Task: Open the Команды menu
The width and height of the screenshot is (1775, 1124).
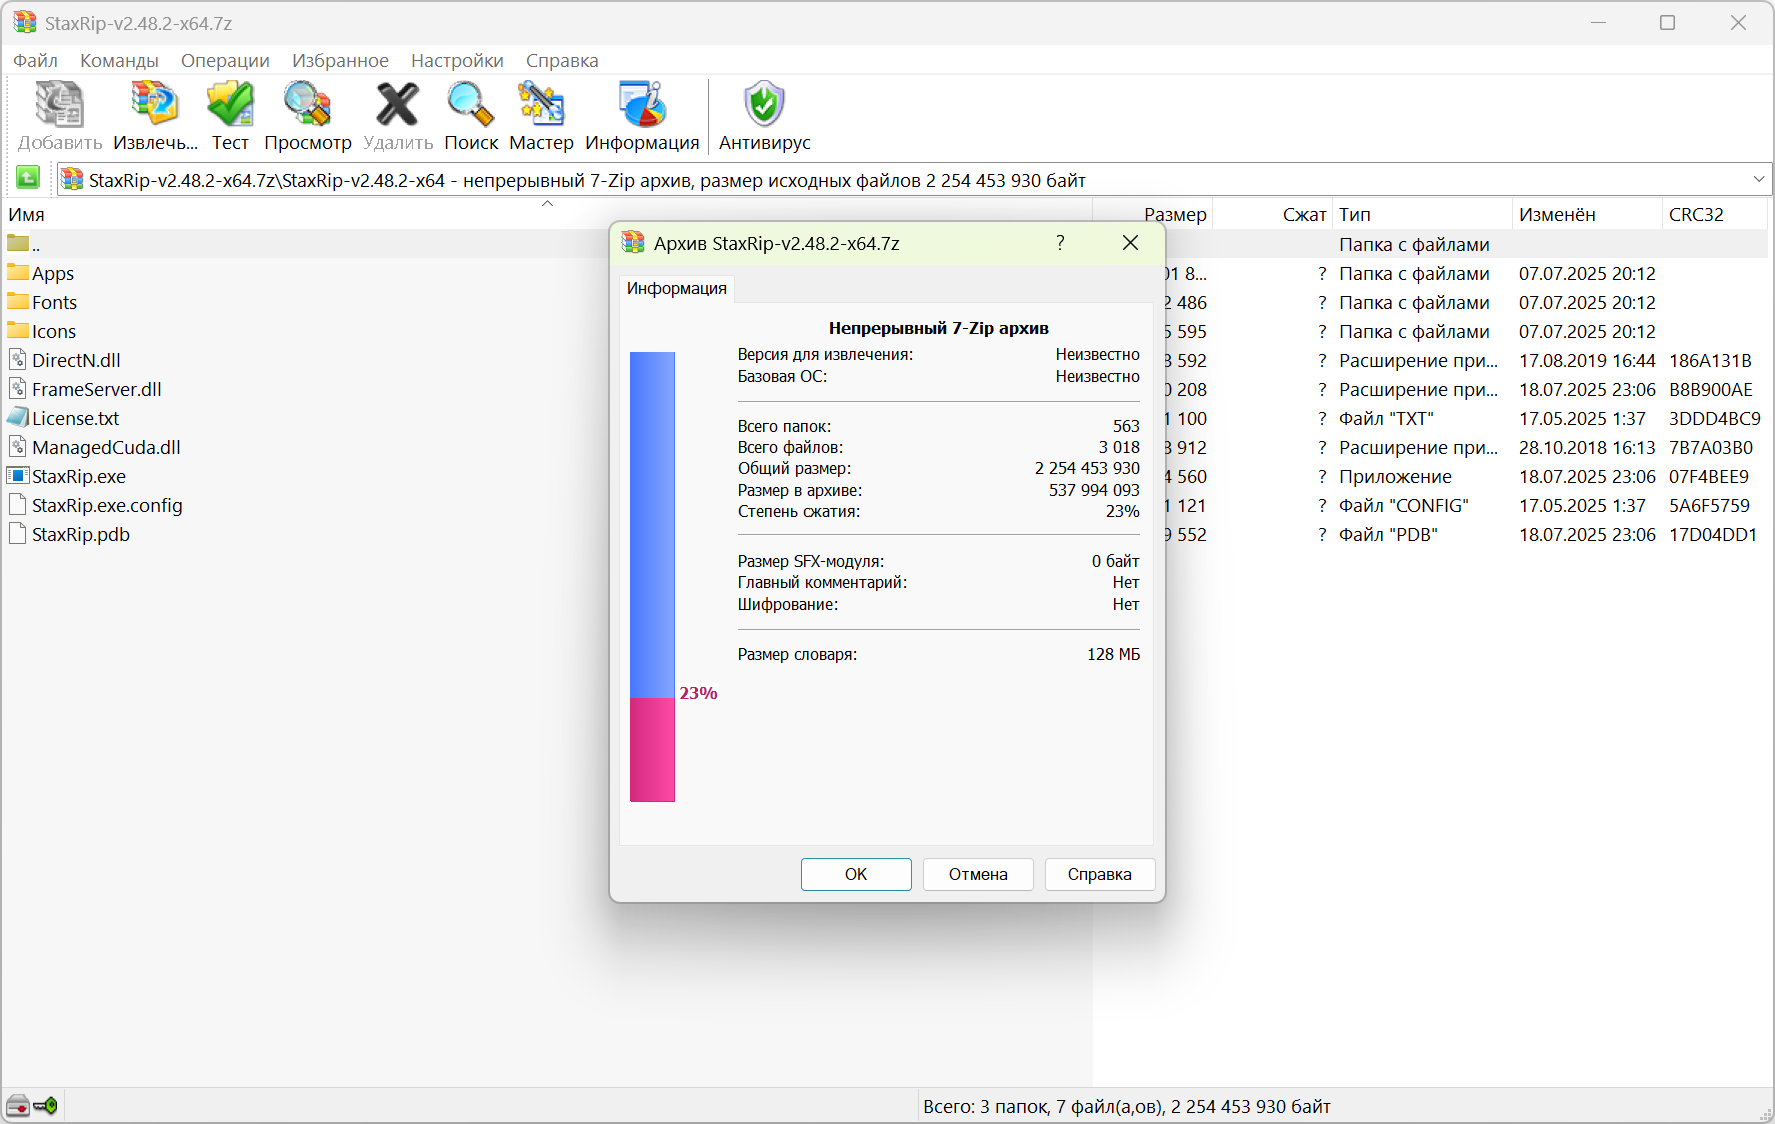Action: click(119, 60)
